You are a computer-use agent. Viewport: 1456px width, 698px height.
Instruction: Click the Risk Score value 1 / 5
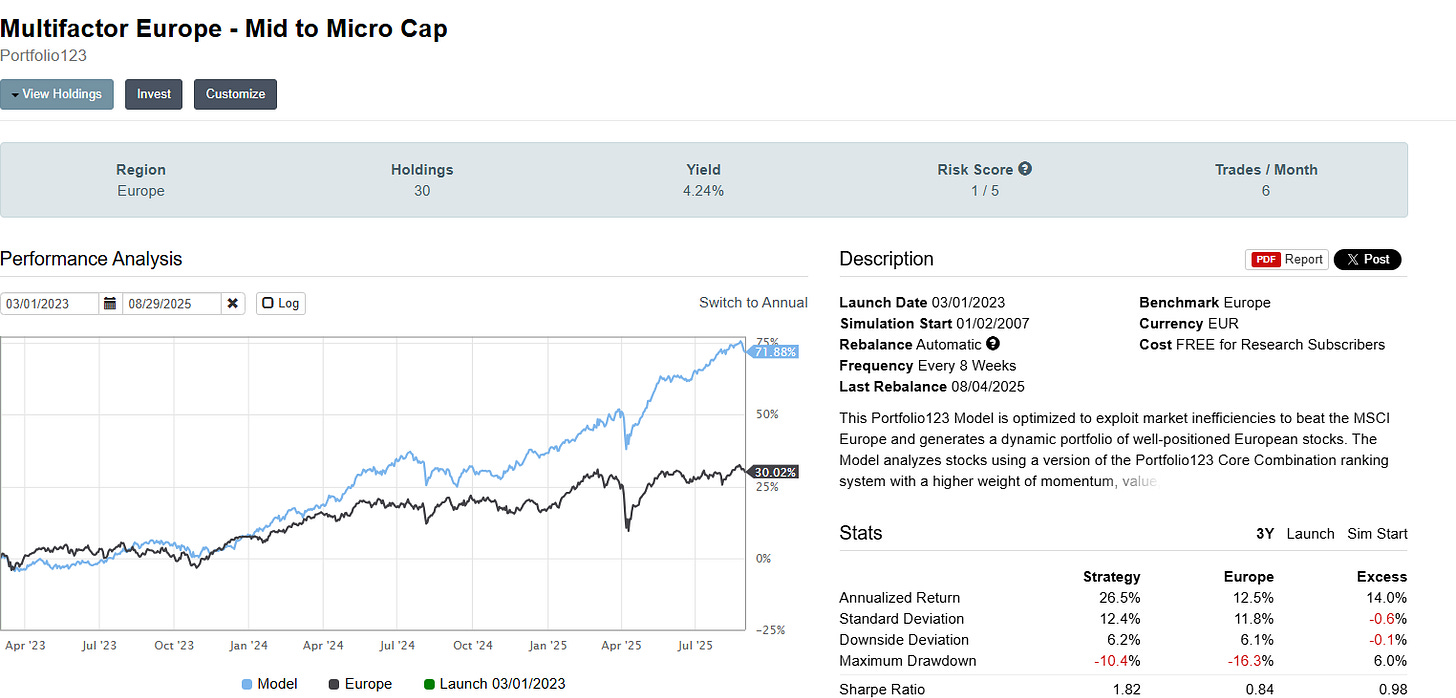[x=984, y=190]
